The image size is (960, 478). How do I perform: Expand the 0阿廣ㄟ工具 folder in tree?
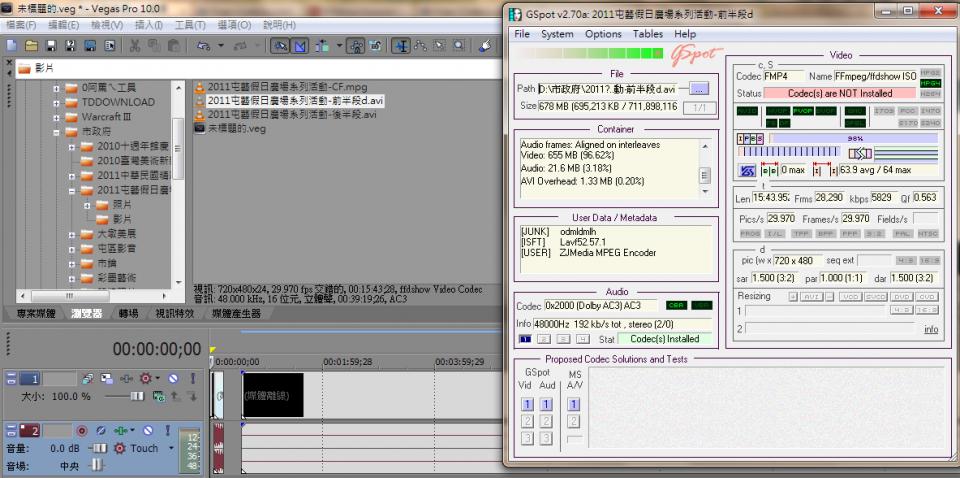pos(57,88)
